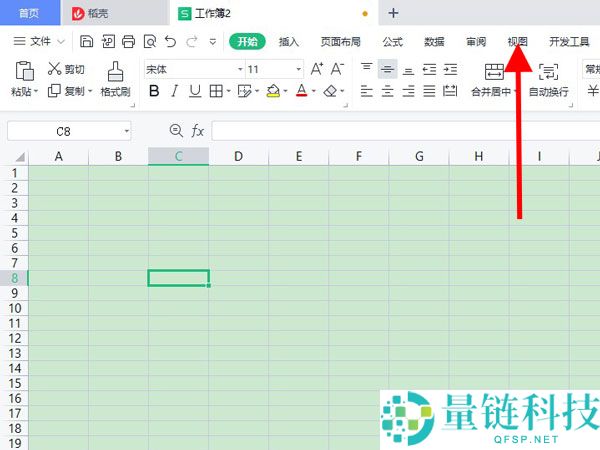Undo the last action

pyautogui.click(x=170, y=41)
